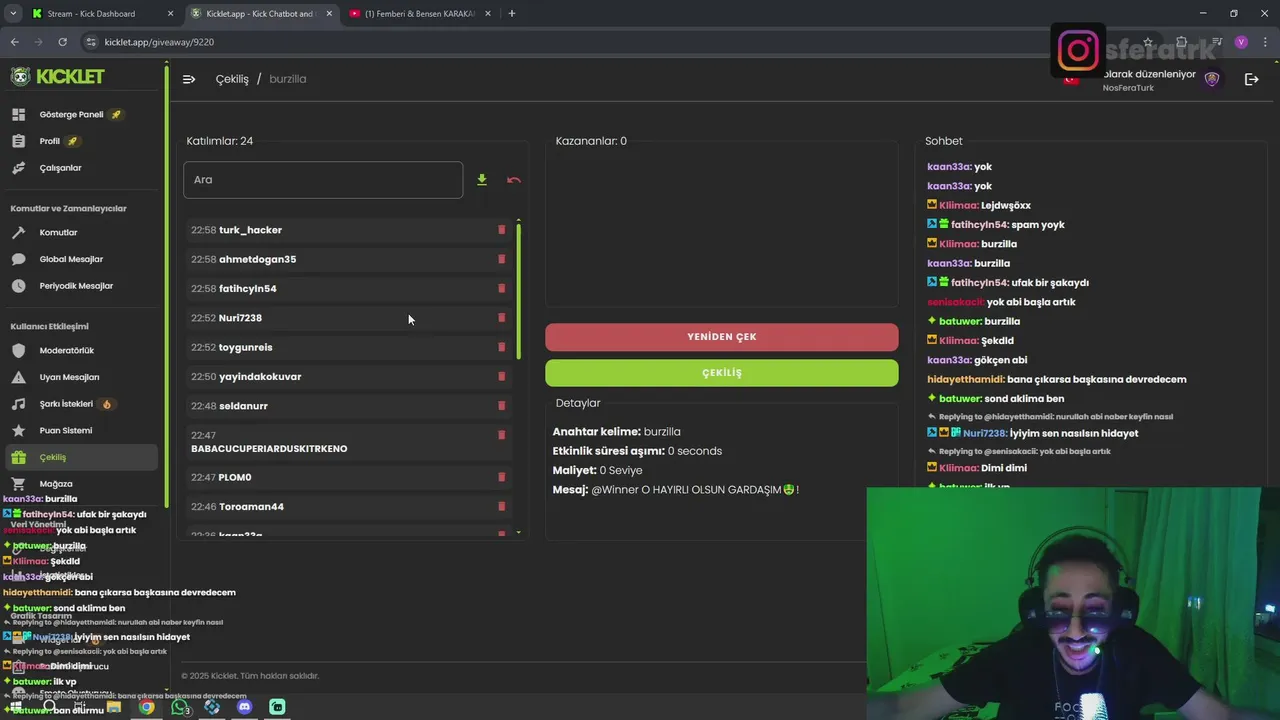Click the Kicklet logo
The height and width of the screenshot is (720, 1280).
57,77
